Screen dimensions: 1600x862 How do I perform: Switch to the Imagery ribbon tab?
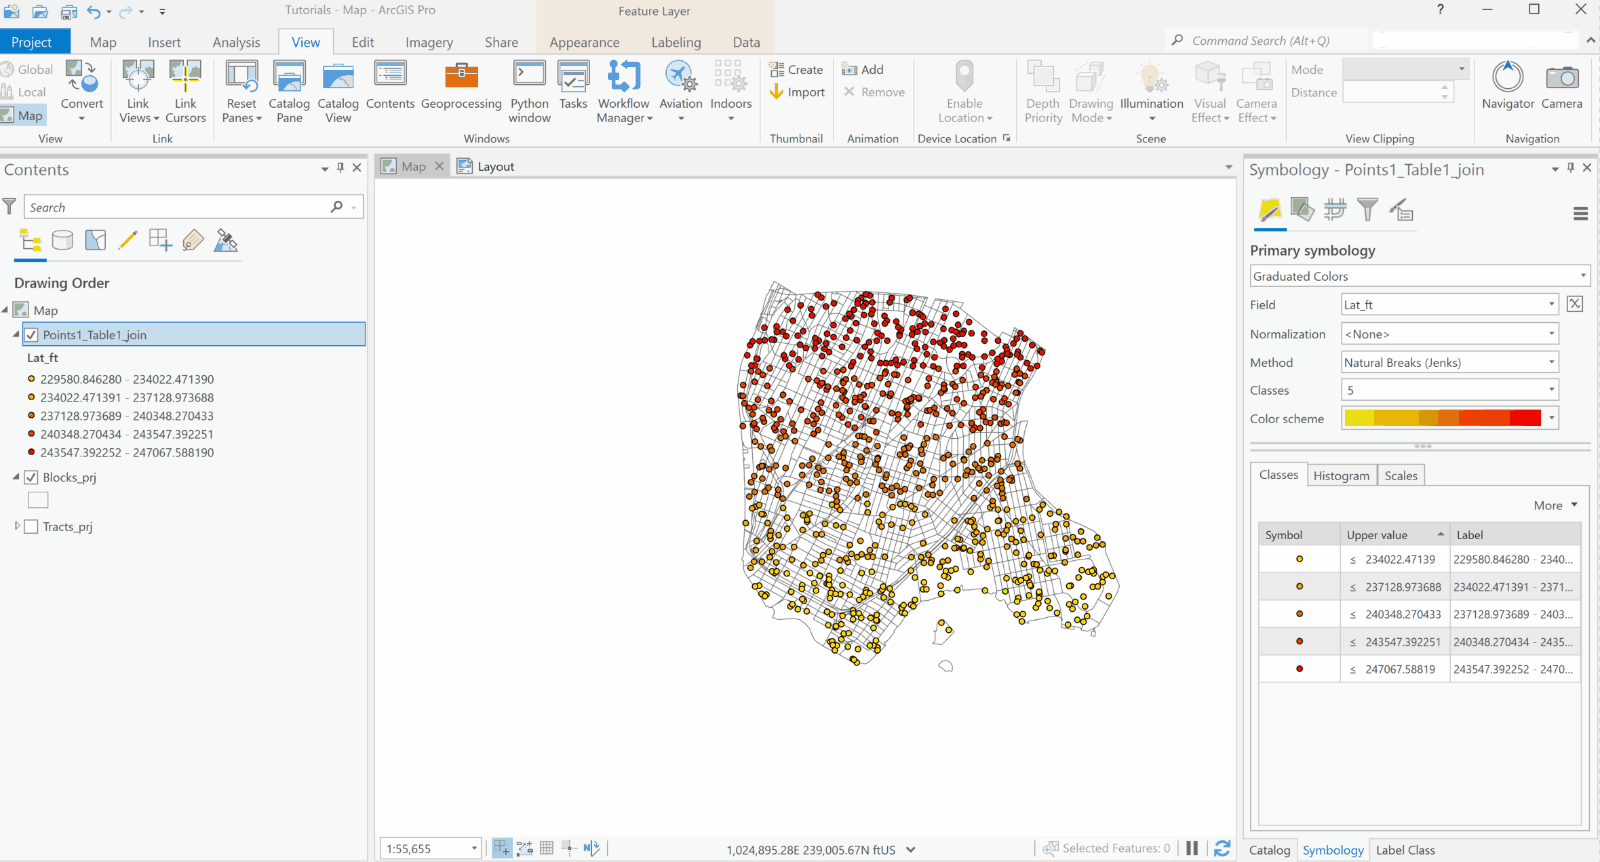pyautogui.click(x=429, y=42)
